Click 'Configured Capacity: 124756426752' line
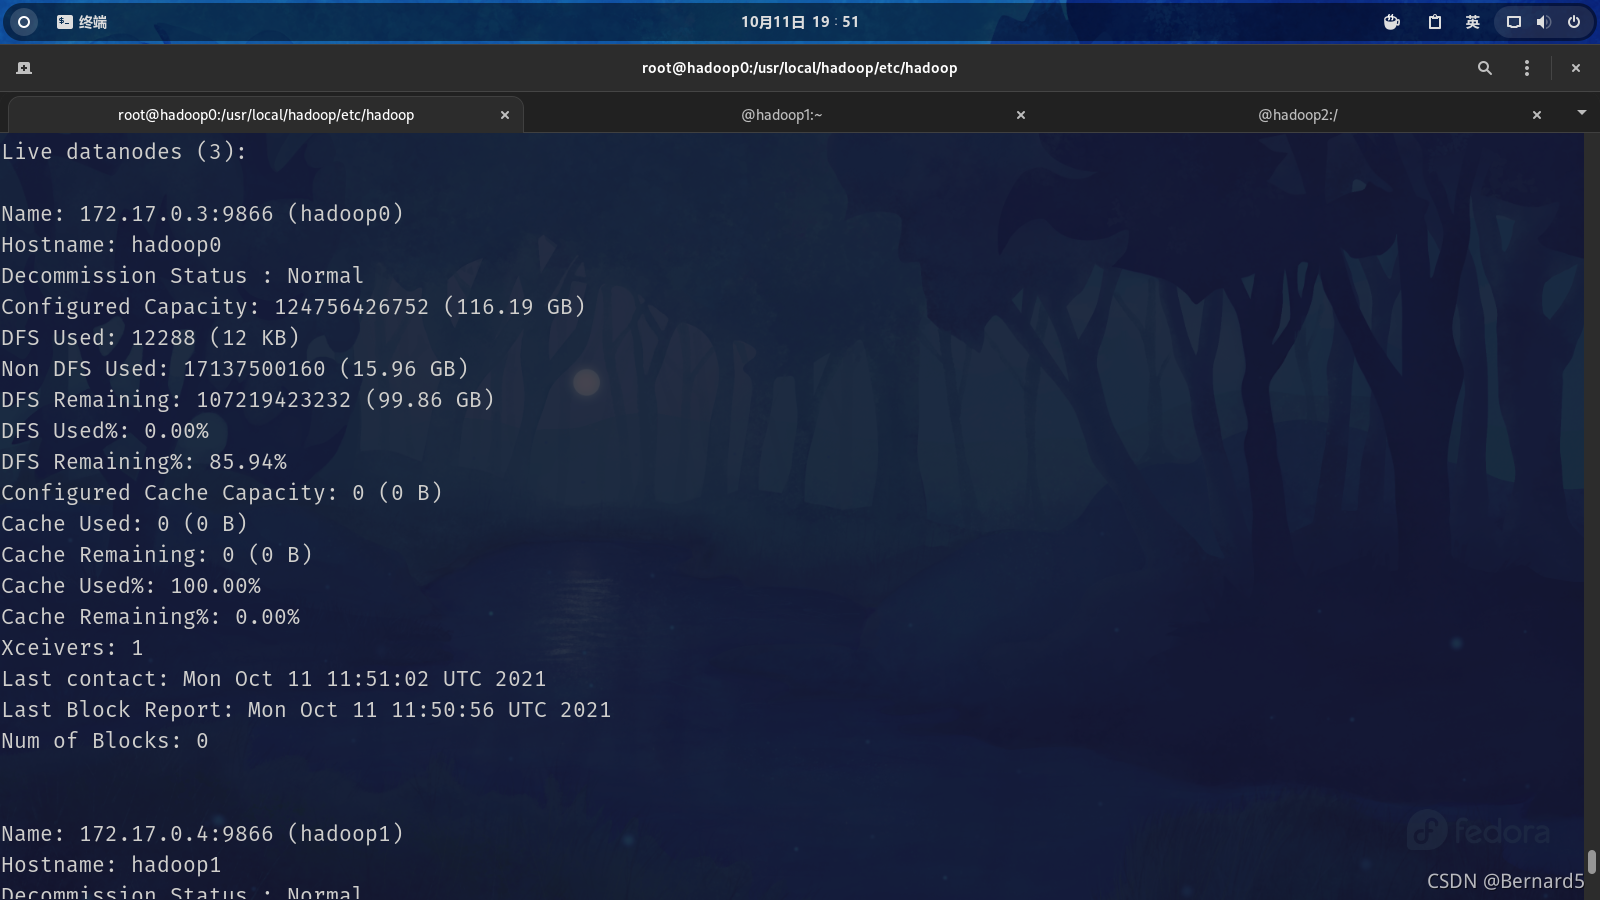Screen dimensions: 1600x900 (293, 307)
